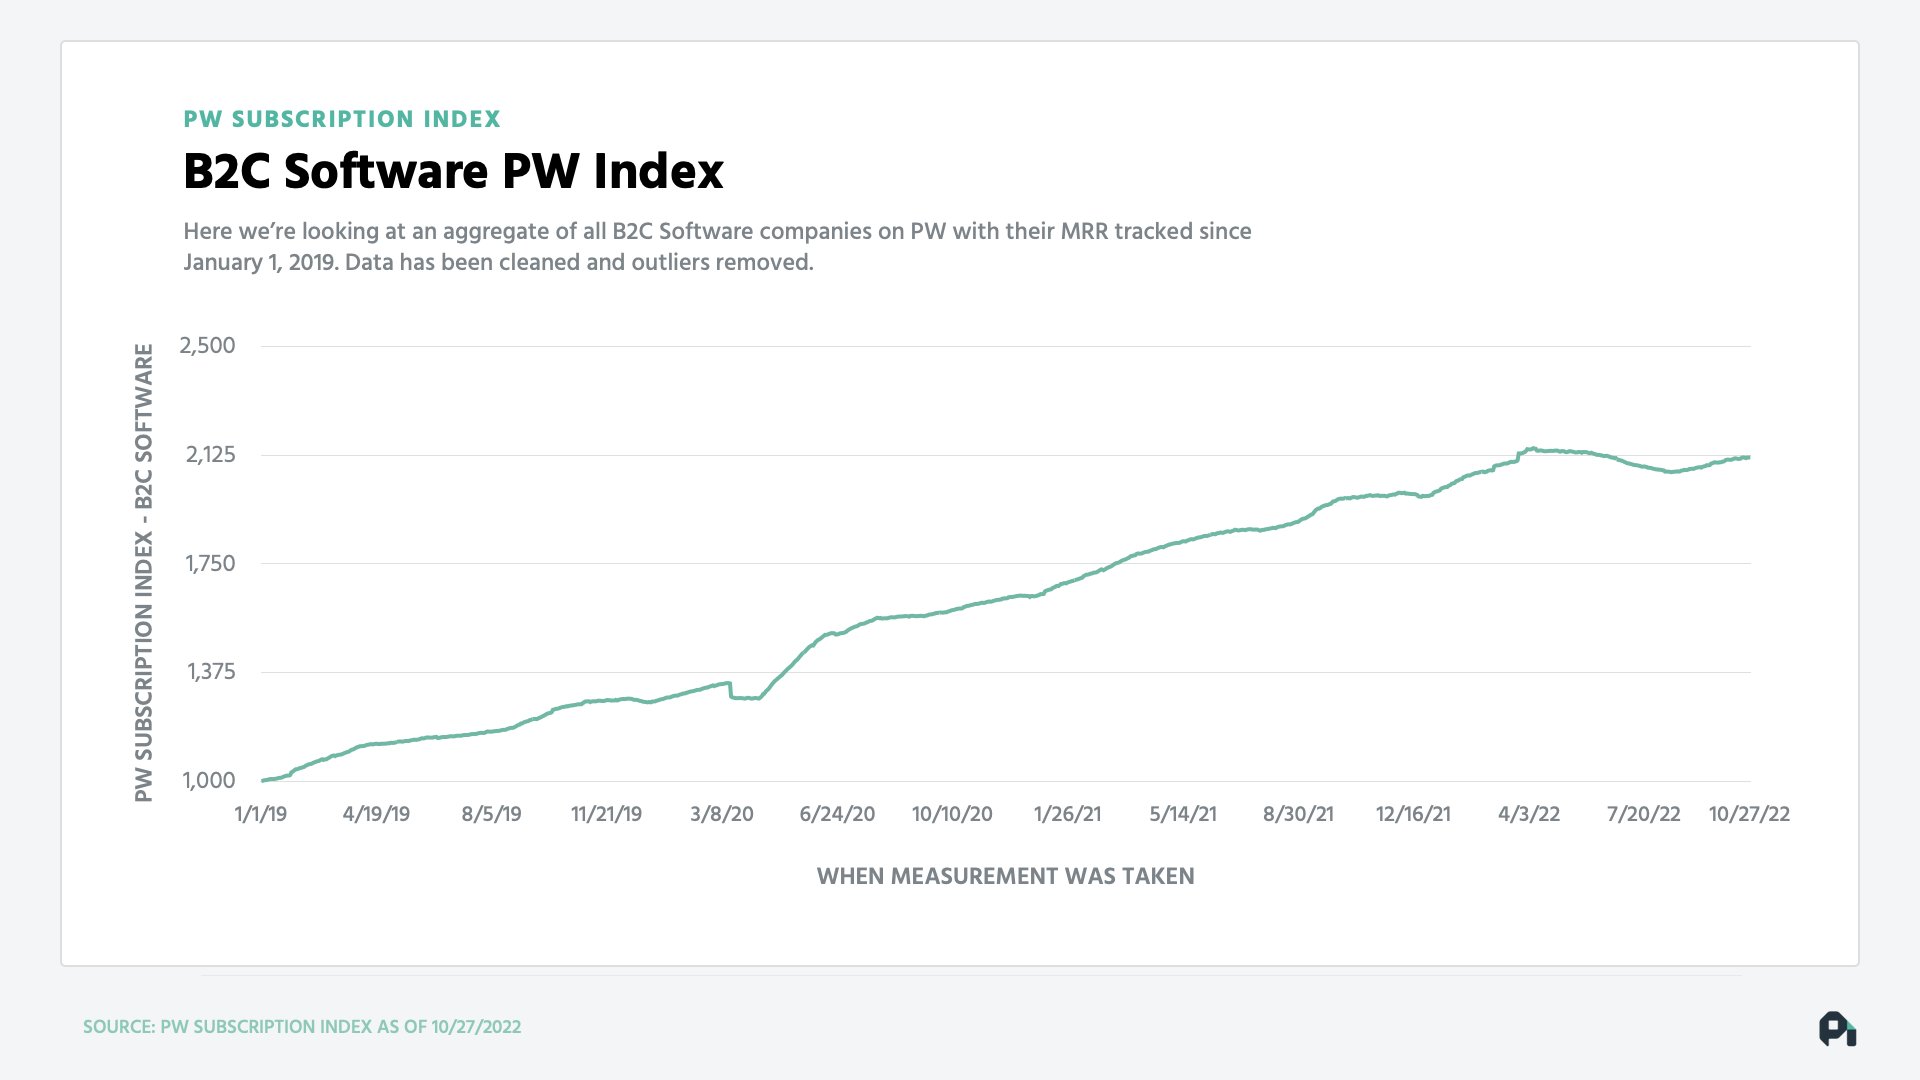The image size is (1920, 1080).
Task: Select the 1/1/19 date label
Action: 261,814
